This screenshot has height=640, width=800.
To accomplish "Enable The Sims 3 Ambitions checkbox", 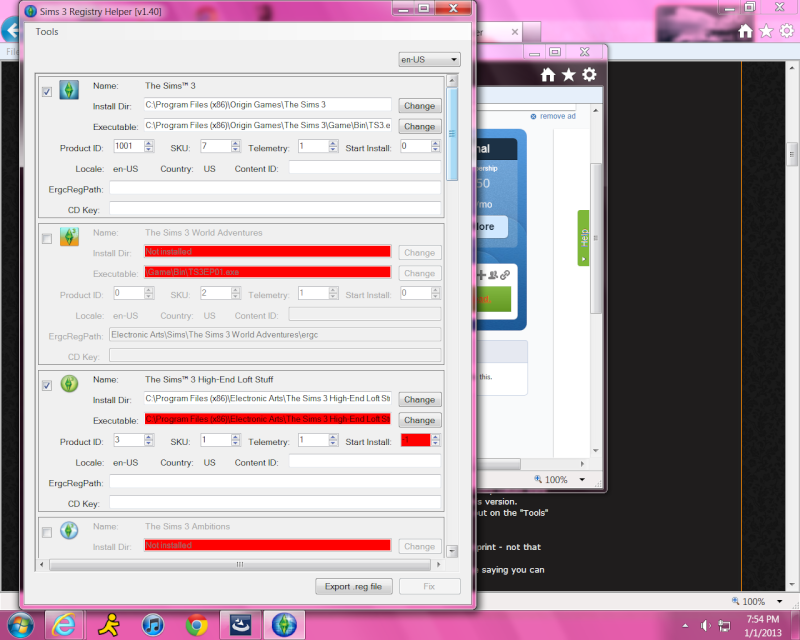I will point(47,533).
